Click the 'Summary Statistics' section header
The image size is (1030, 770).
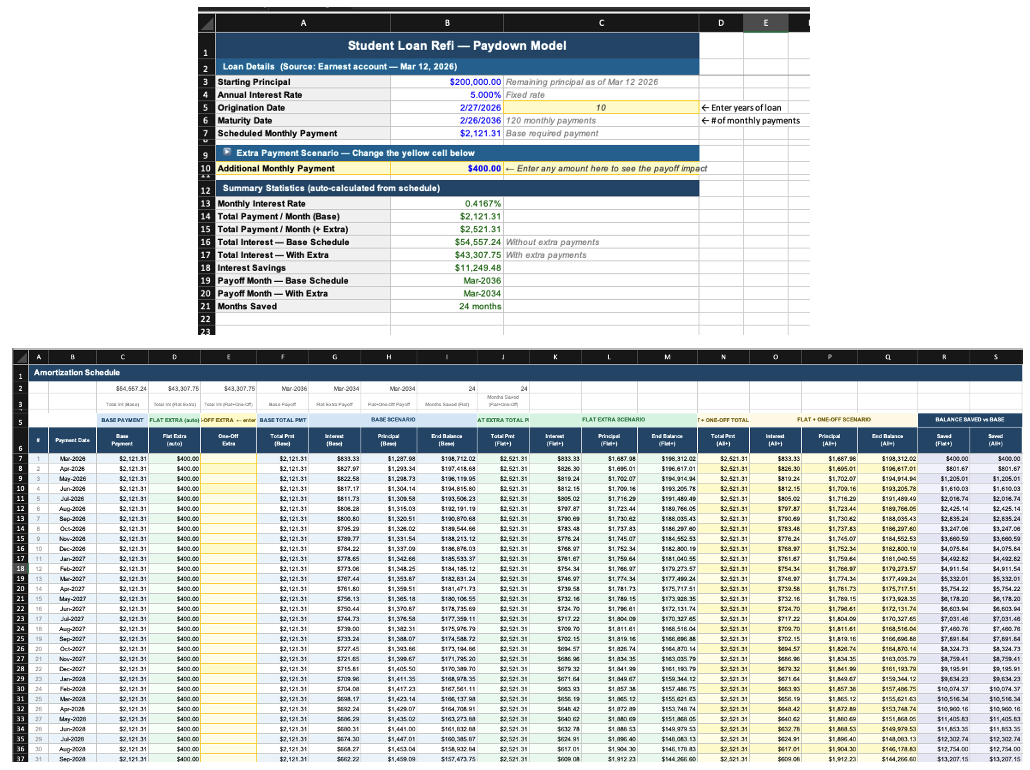pos(457,188)
